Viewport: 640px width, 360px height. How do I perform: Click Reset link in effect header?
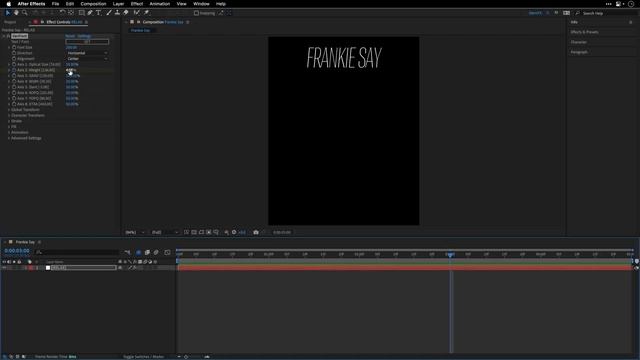[x=70, y=36]
